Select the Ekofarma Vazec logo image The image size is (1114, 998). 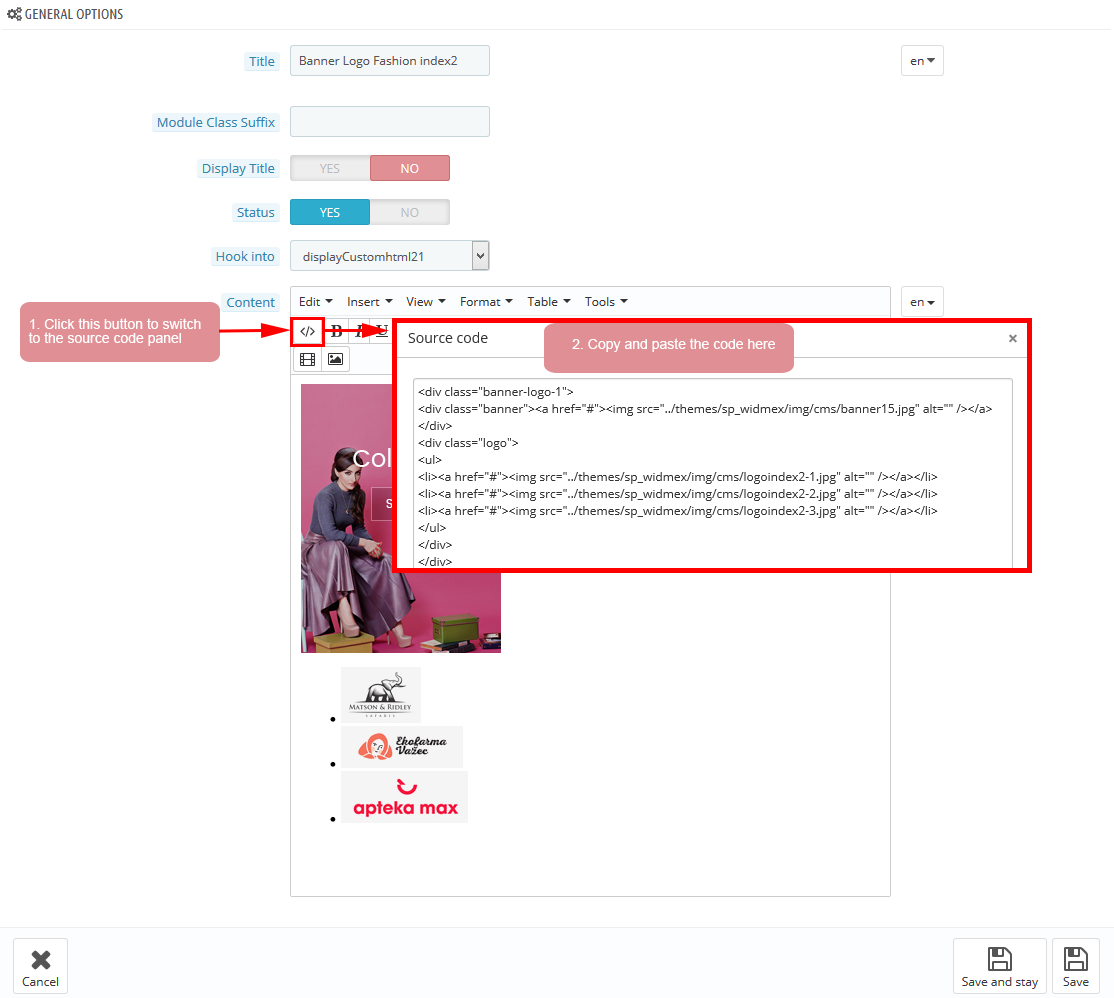(x=401, y=747)
